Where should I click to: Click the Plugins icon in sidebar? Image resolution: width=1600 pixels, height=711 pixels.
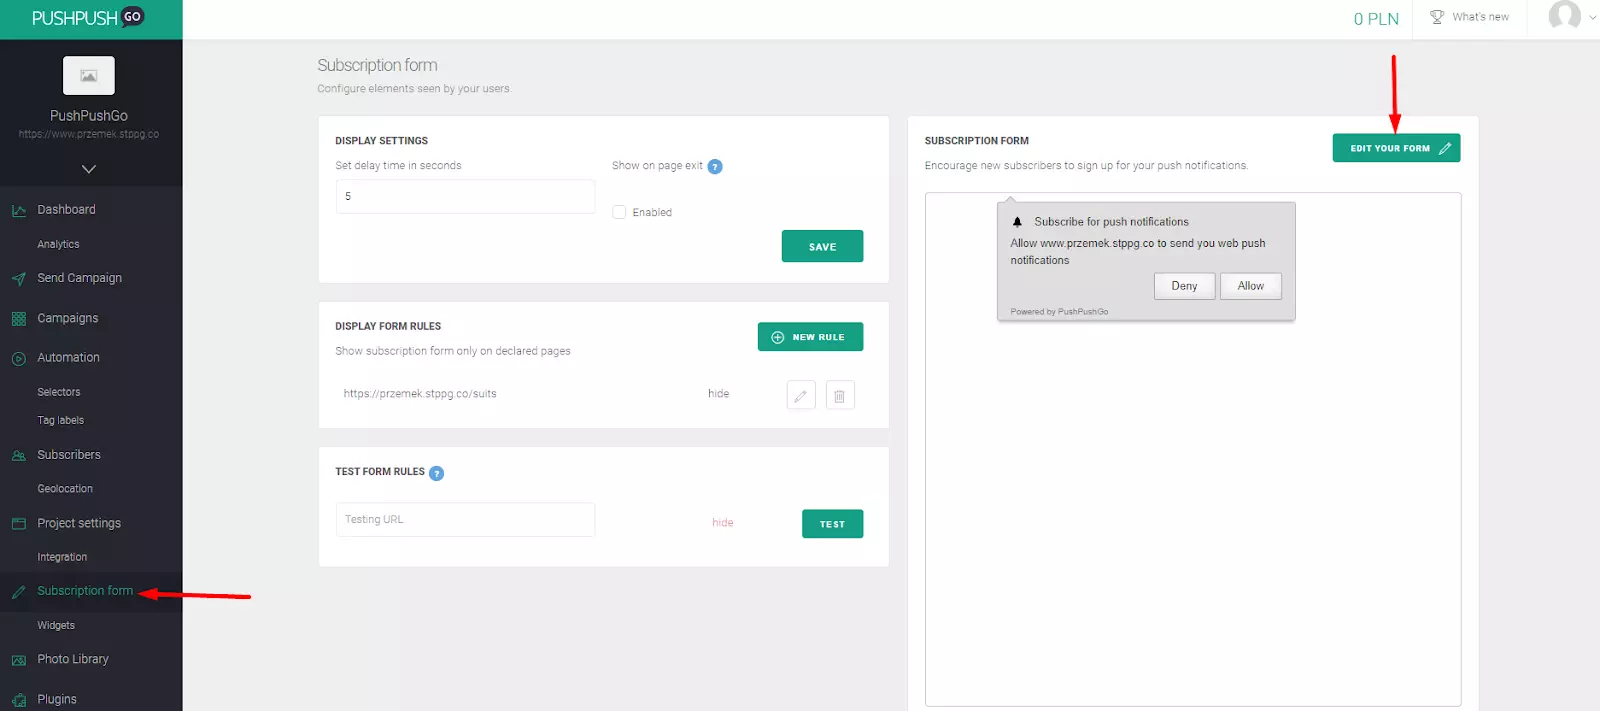(x=18, y=700)
